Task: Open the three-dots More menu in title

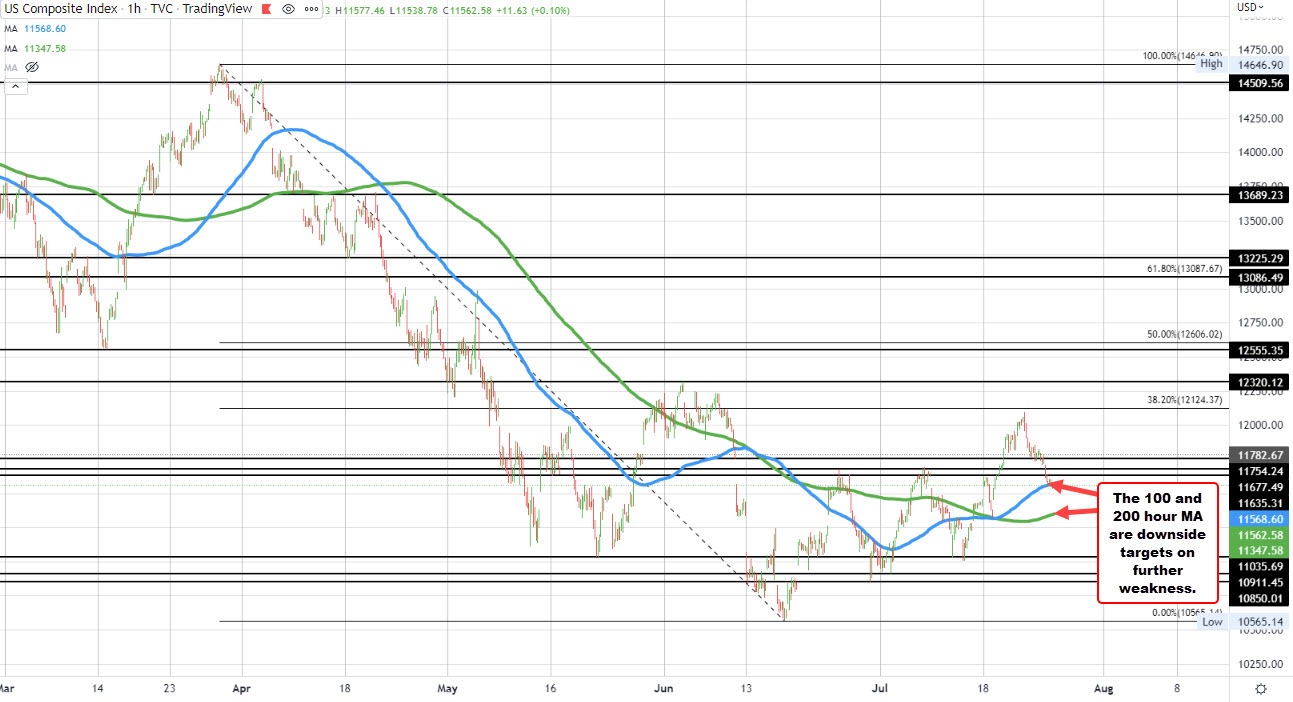Action: coord(310,9)
